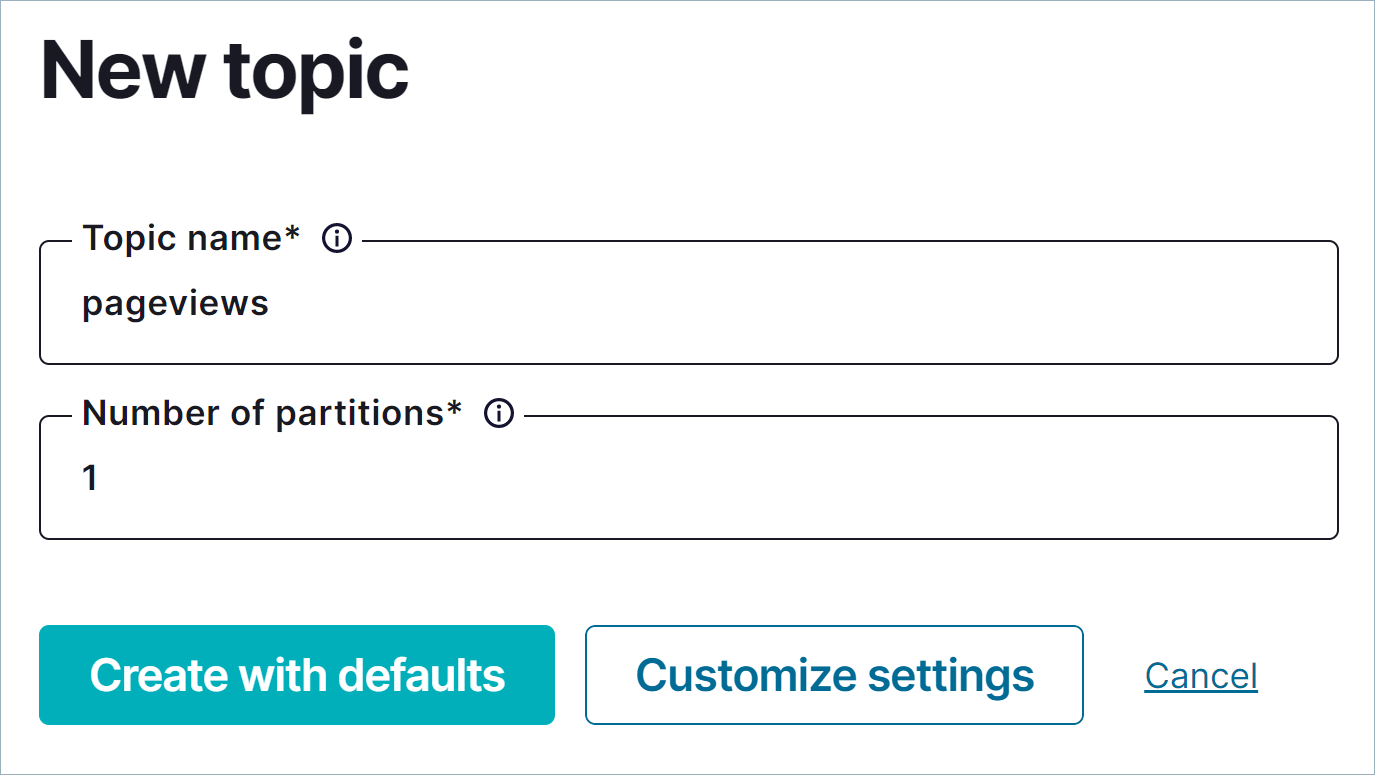Screen dimensions: 1375x775
Task: Cancel the new topic creation
Action: coord(1201,676)
